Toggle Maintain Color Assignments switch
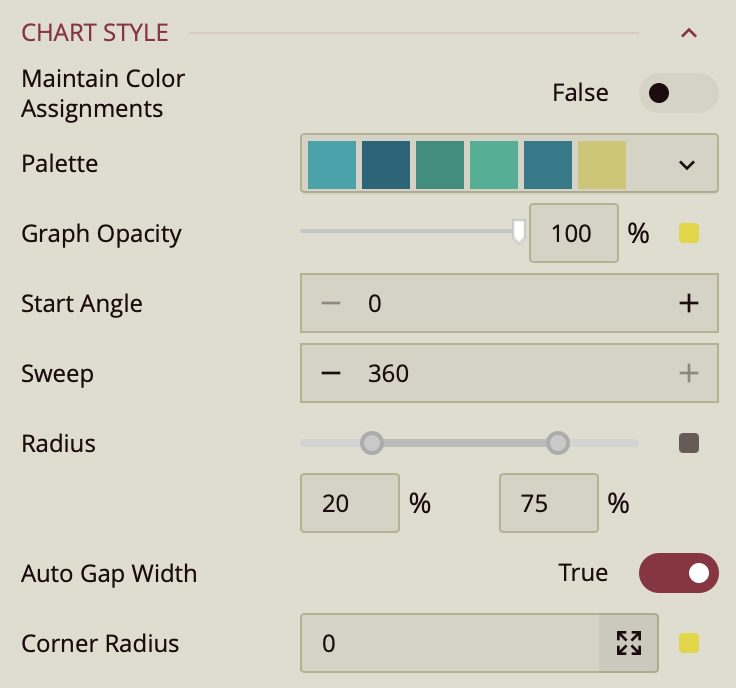The image size is (736, 688). (678, 93)
